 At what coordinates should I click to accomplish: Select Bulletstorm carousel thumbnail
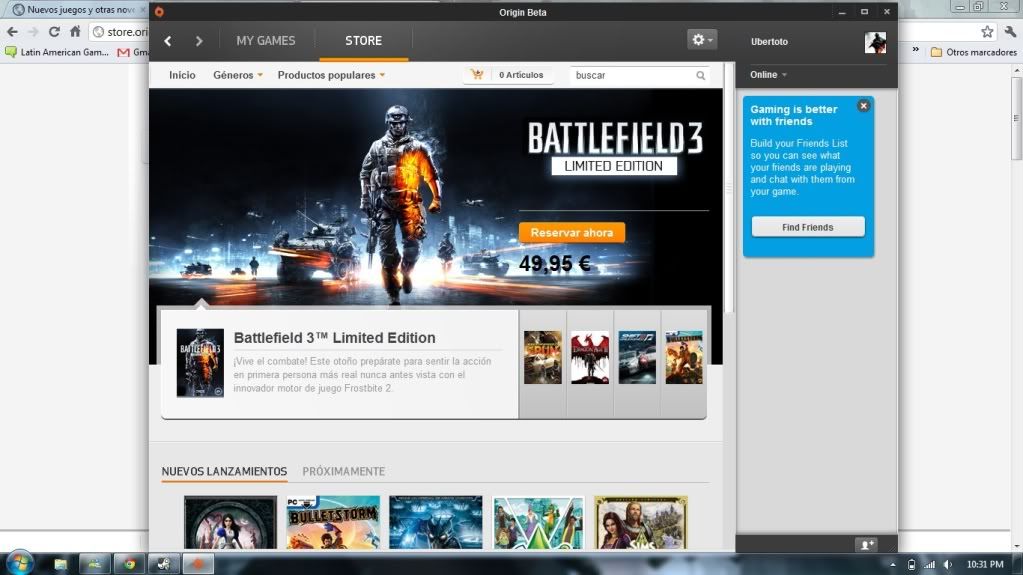[684, 357]
